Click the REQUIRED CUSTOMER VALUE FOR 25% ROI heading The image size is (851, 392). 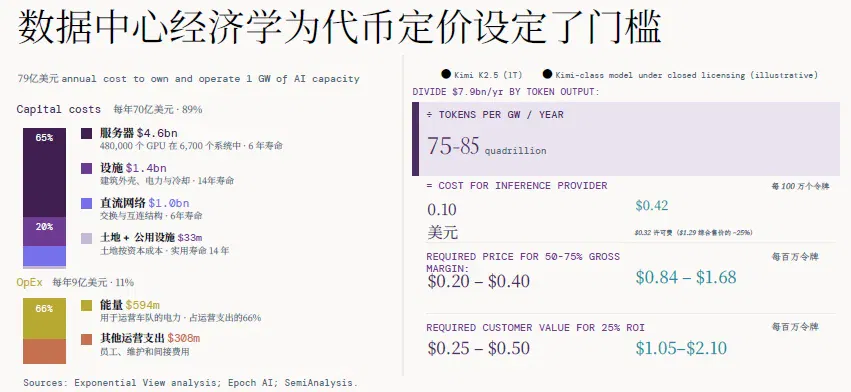(536, 328)
